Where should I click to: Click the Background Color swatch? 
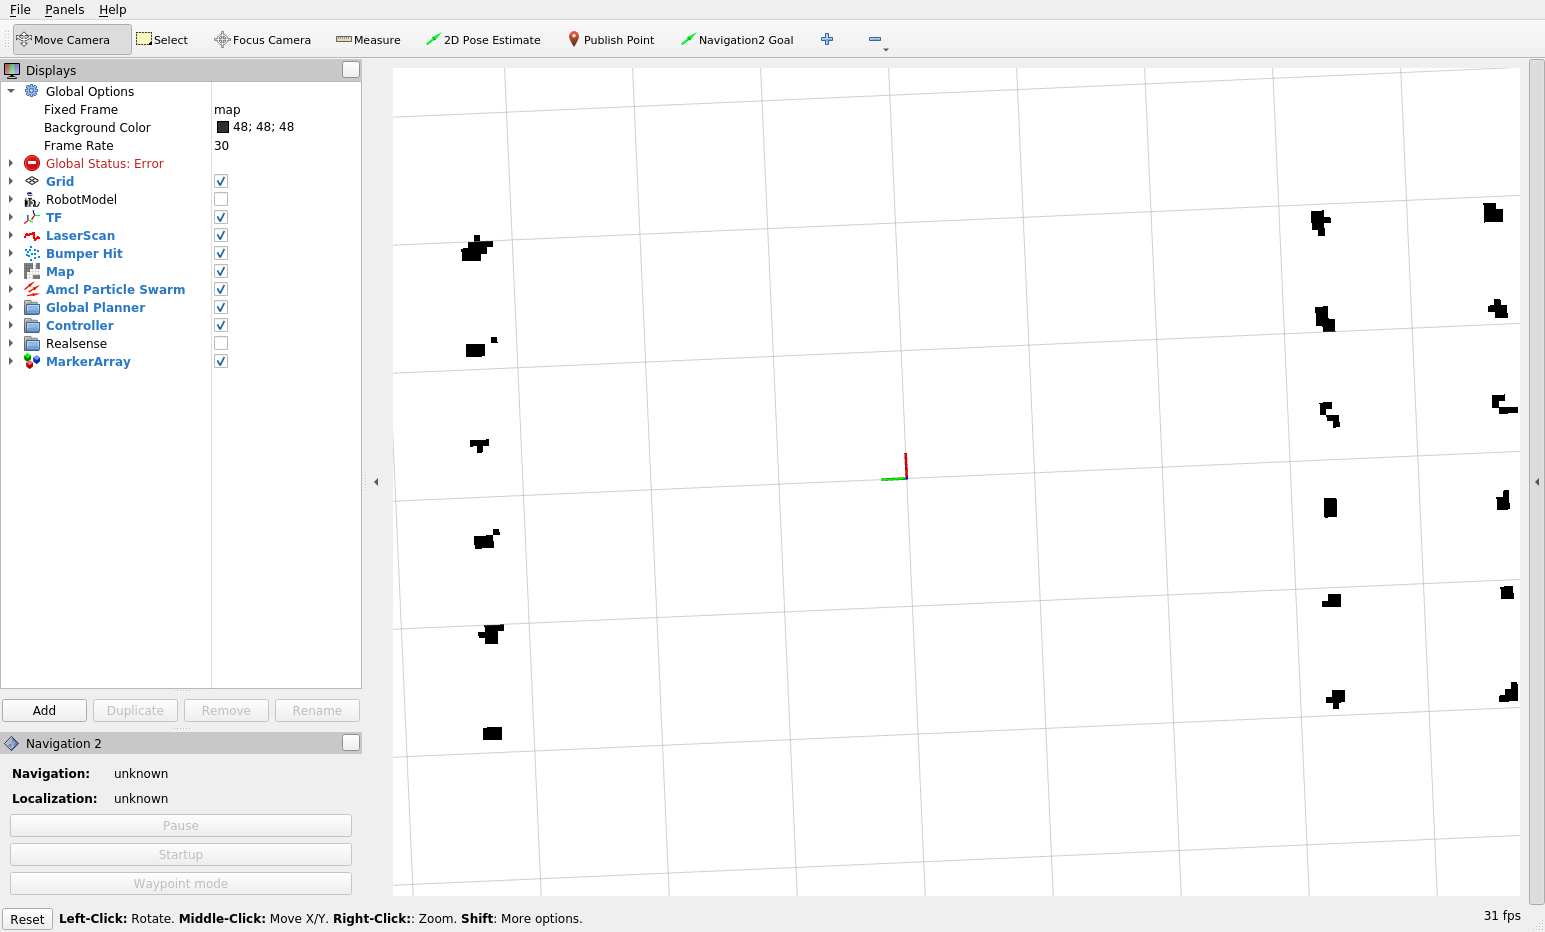pyautogui.click(x=222, y=127)
